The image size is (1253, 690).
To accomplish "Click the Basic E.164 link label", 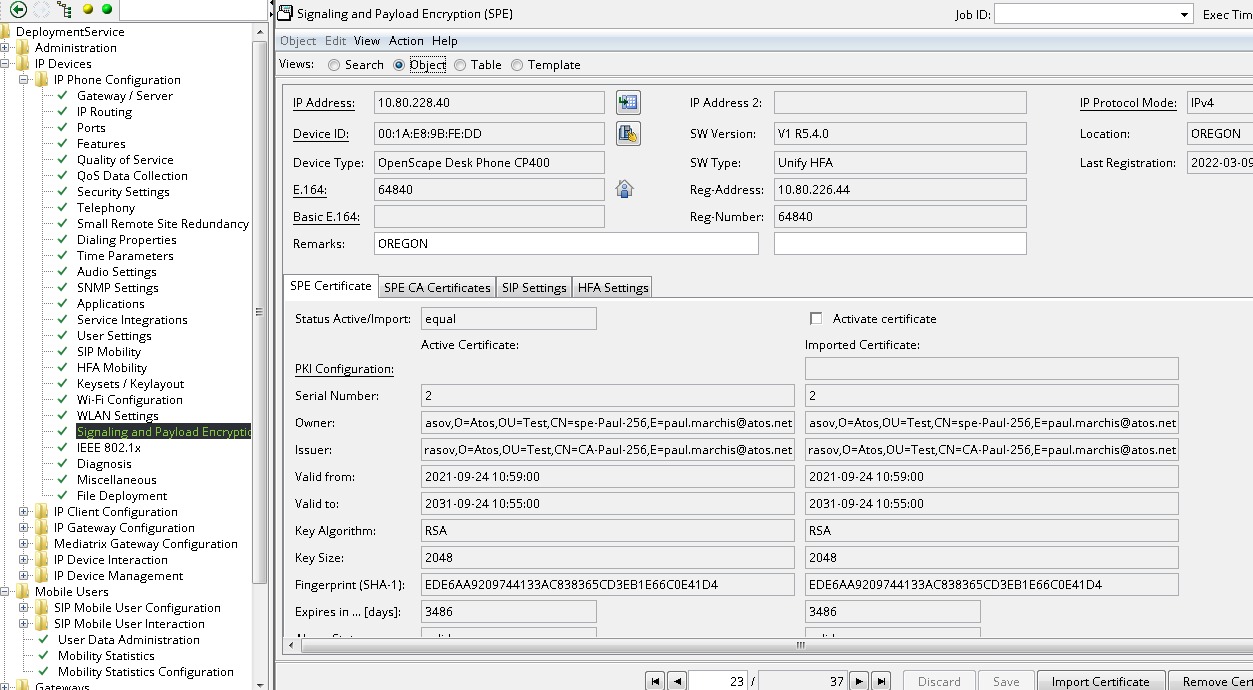I will coord(326,217).
